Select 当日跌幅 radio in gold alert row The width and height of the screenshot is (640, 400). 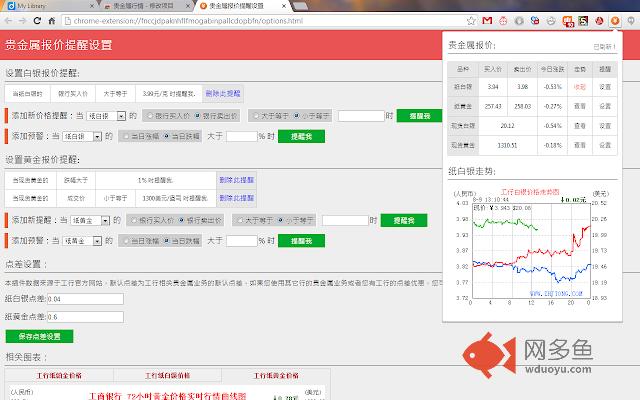coord(167,241)
